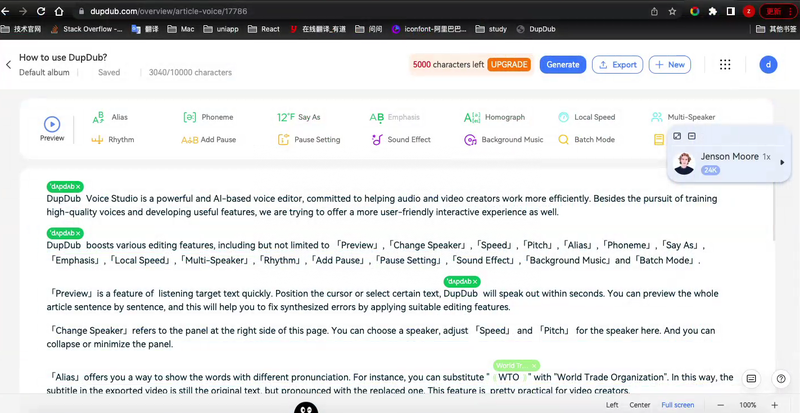
Task: Enable Batch Mode
Action: (x=586, y=139)
